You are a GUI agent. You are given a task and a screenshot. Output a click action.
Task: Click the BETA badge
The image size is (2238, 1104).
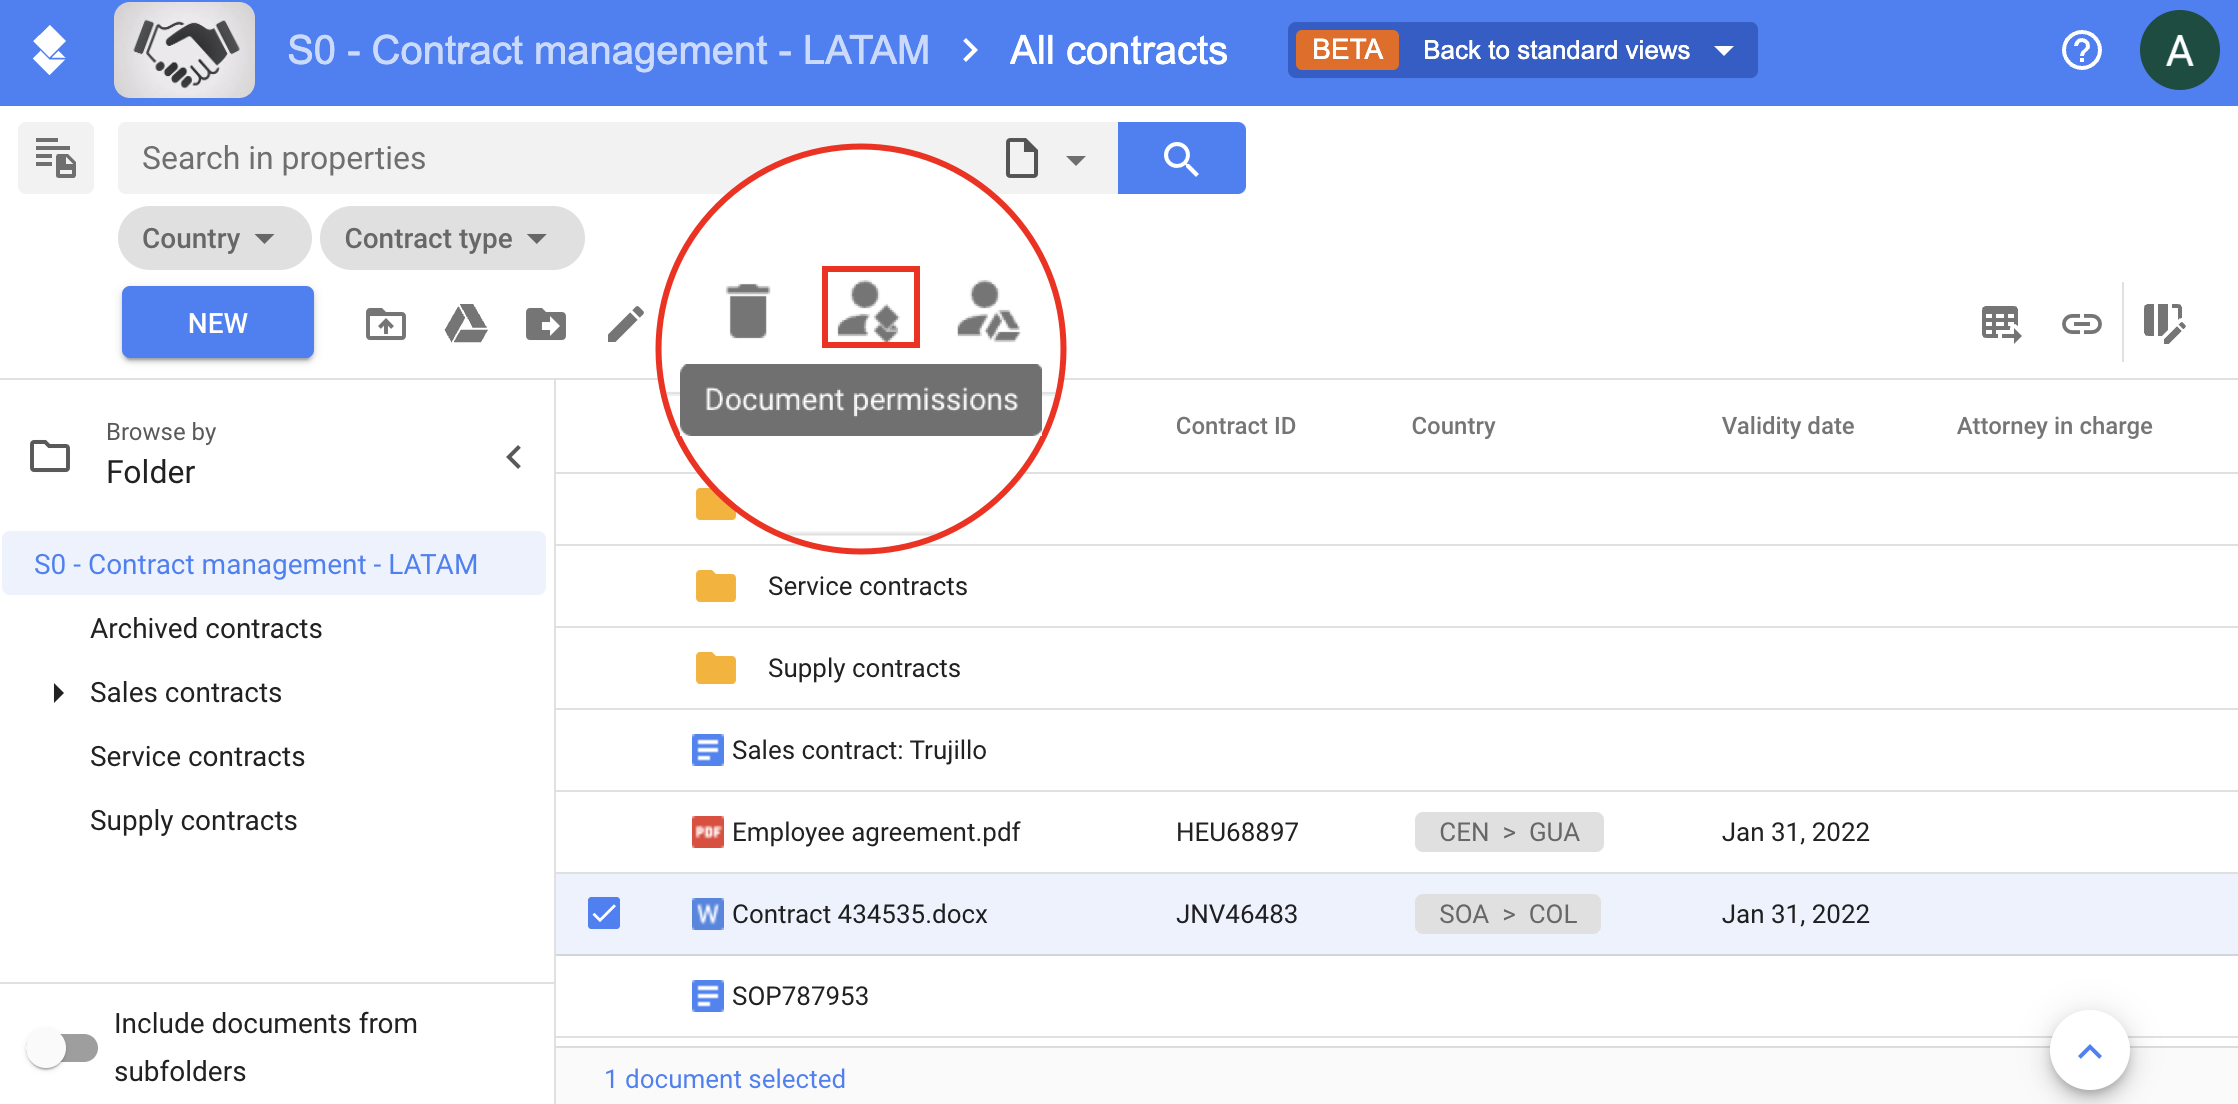pyautogui.click(x=1347, y=50)
